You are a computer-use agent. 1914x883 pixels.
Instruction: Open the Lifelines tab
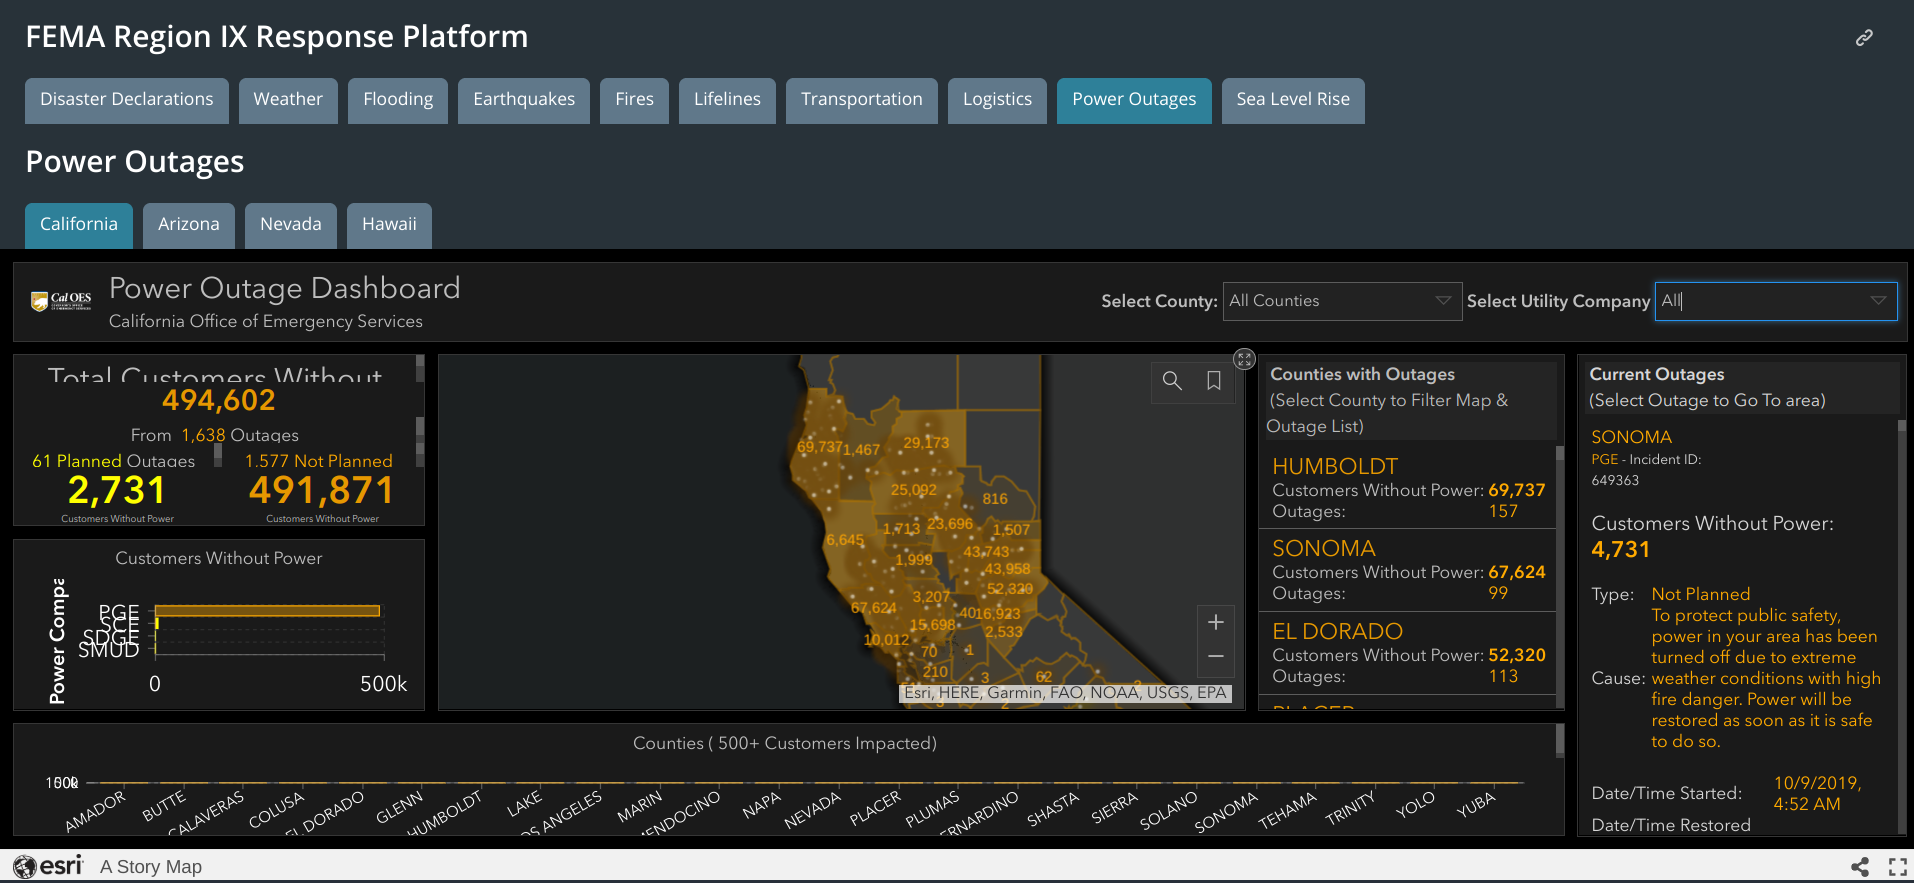(x=727, y=100)
